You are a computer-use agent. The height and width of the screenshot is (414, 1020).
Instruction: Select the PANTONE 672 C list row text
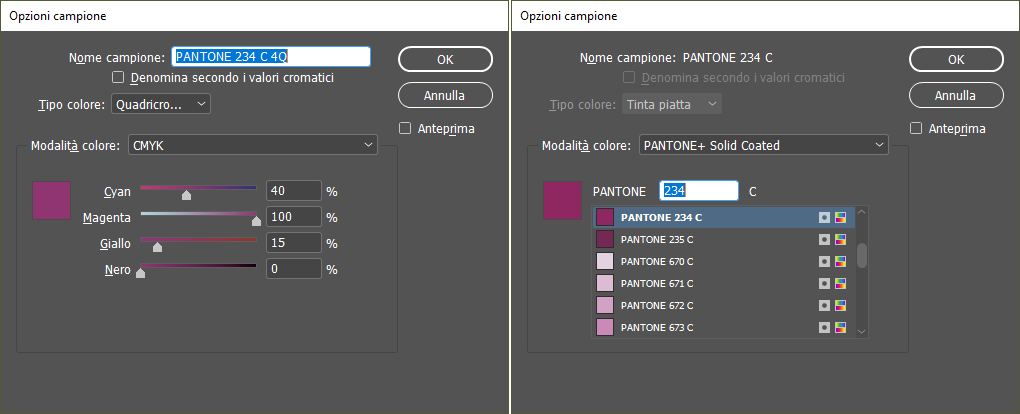click(657, 305)
